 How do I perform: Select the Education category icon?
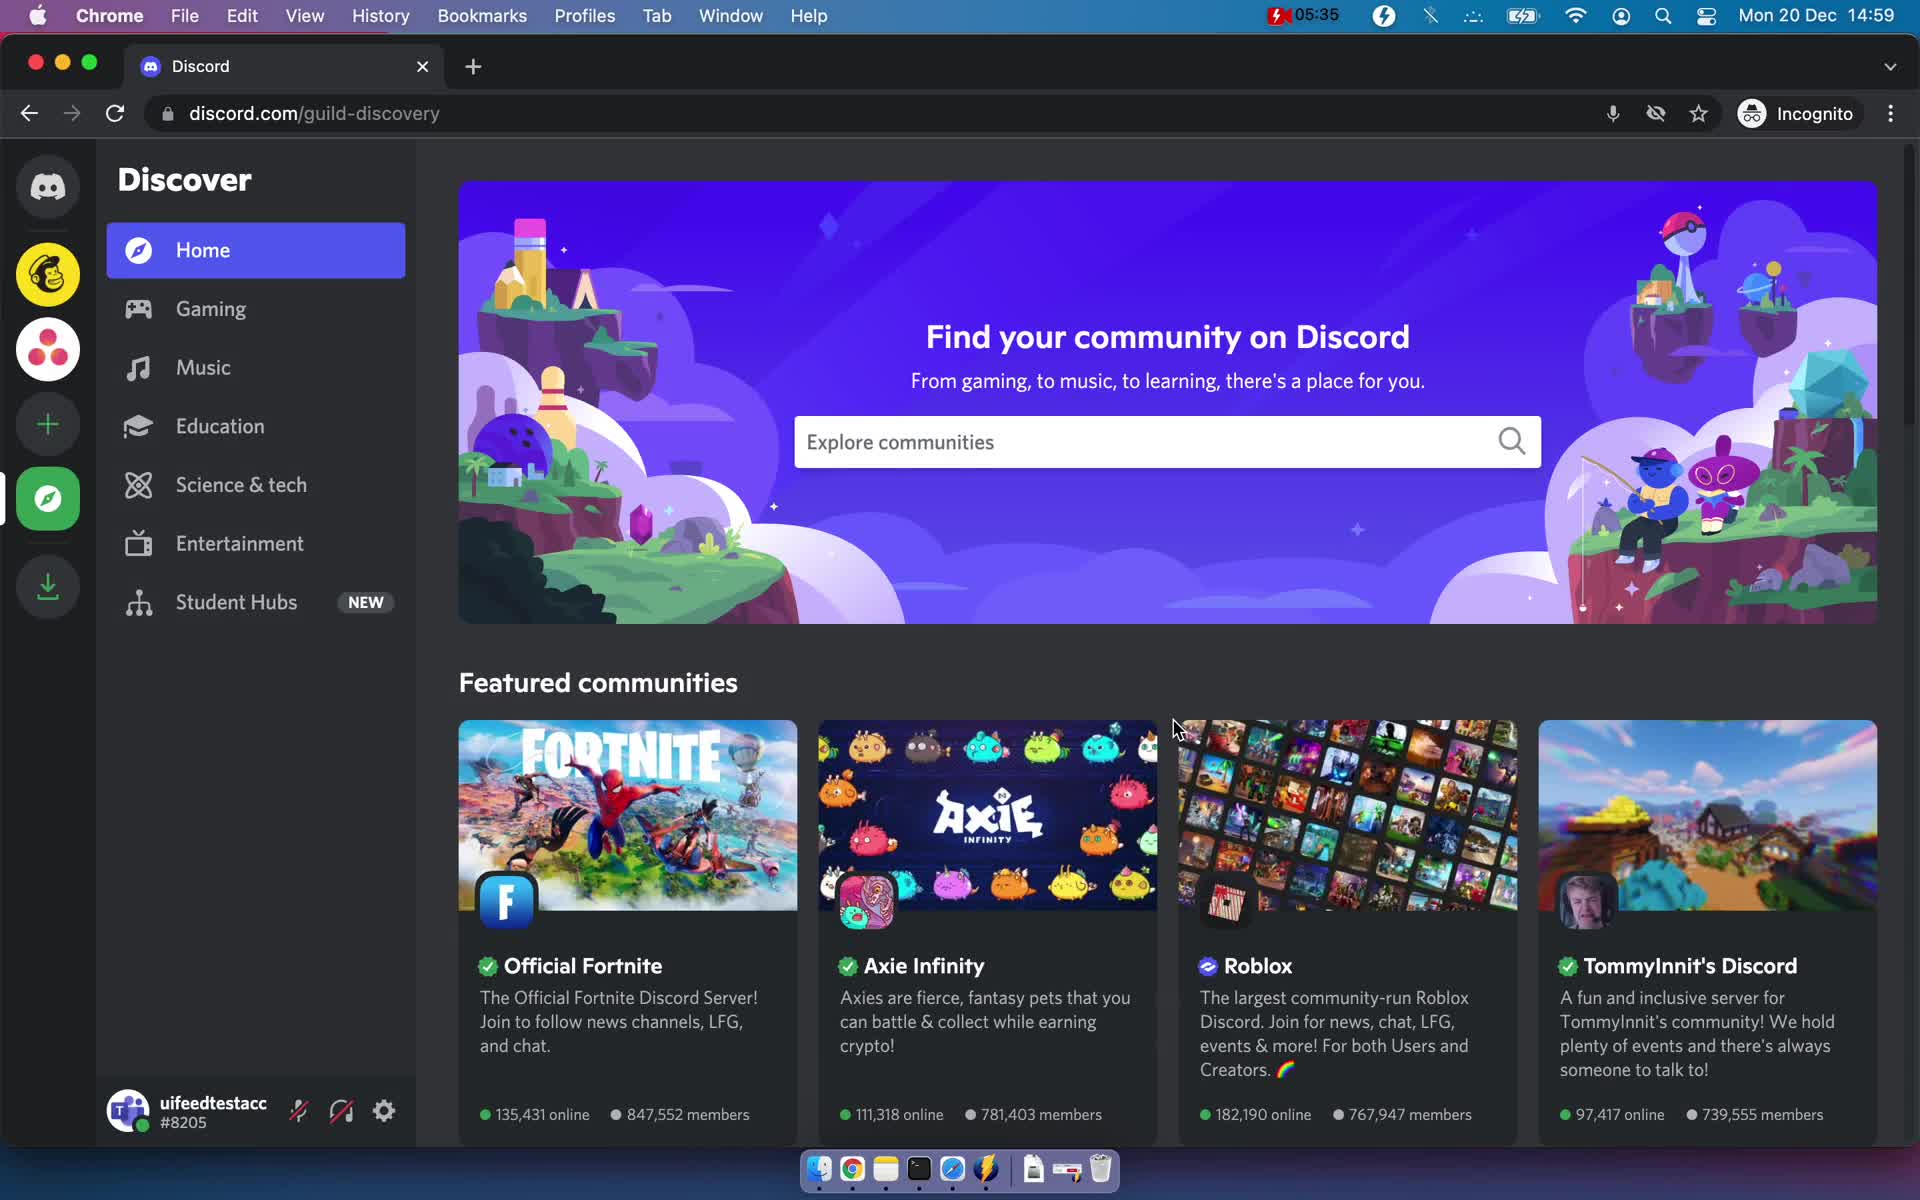[x=137, y=426]
